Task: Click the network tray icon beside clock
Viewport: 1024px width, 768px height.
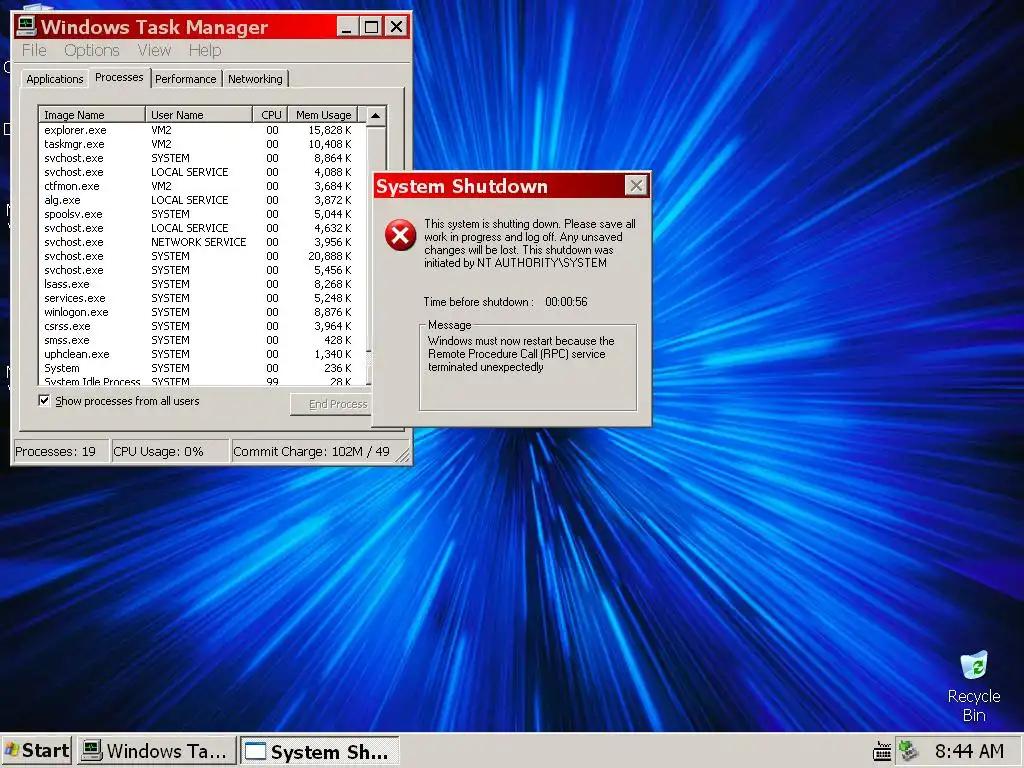Action: pyautogui.click(x=908, y=751)
